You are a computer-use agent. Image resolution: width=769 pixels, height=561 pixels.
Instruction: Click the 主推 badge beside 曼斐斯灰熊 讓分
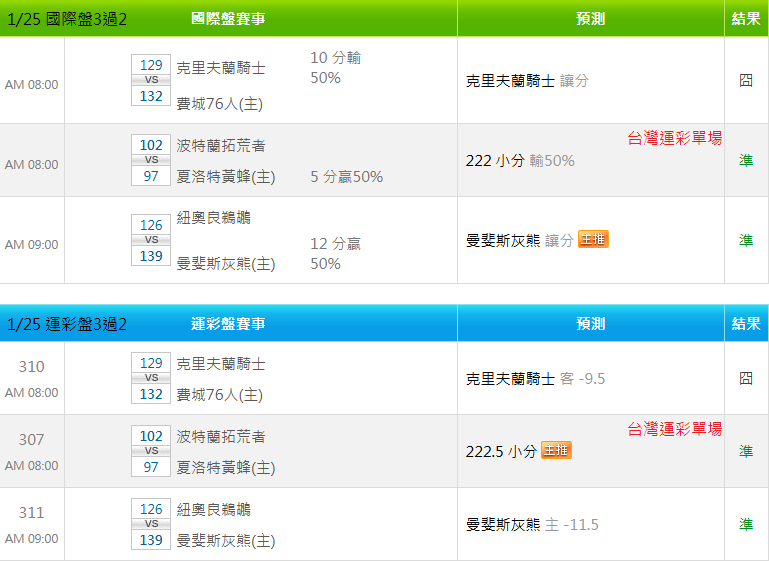[x=593, y=239]
